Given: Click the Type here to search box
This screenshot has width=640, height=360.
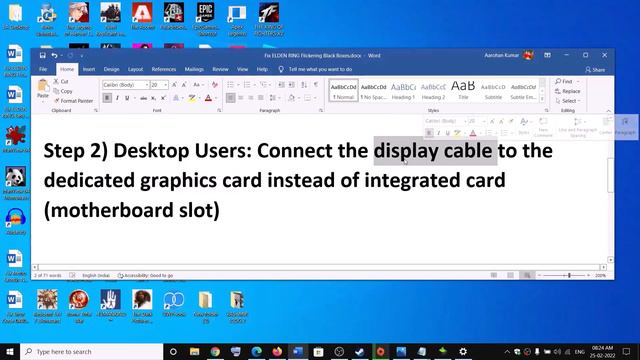Looking at the screenshot, I should [x=91, y=351].
